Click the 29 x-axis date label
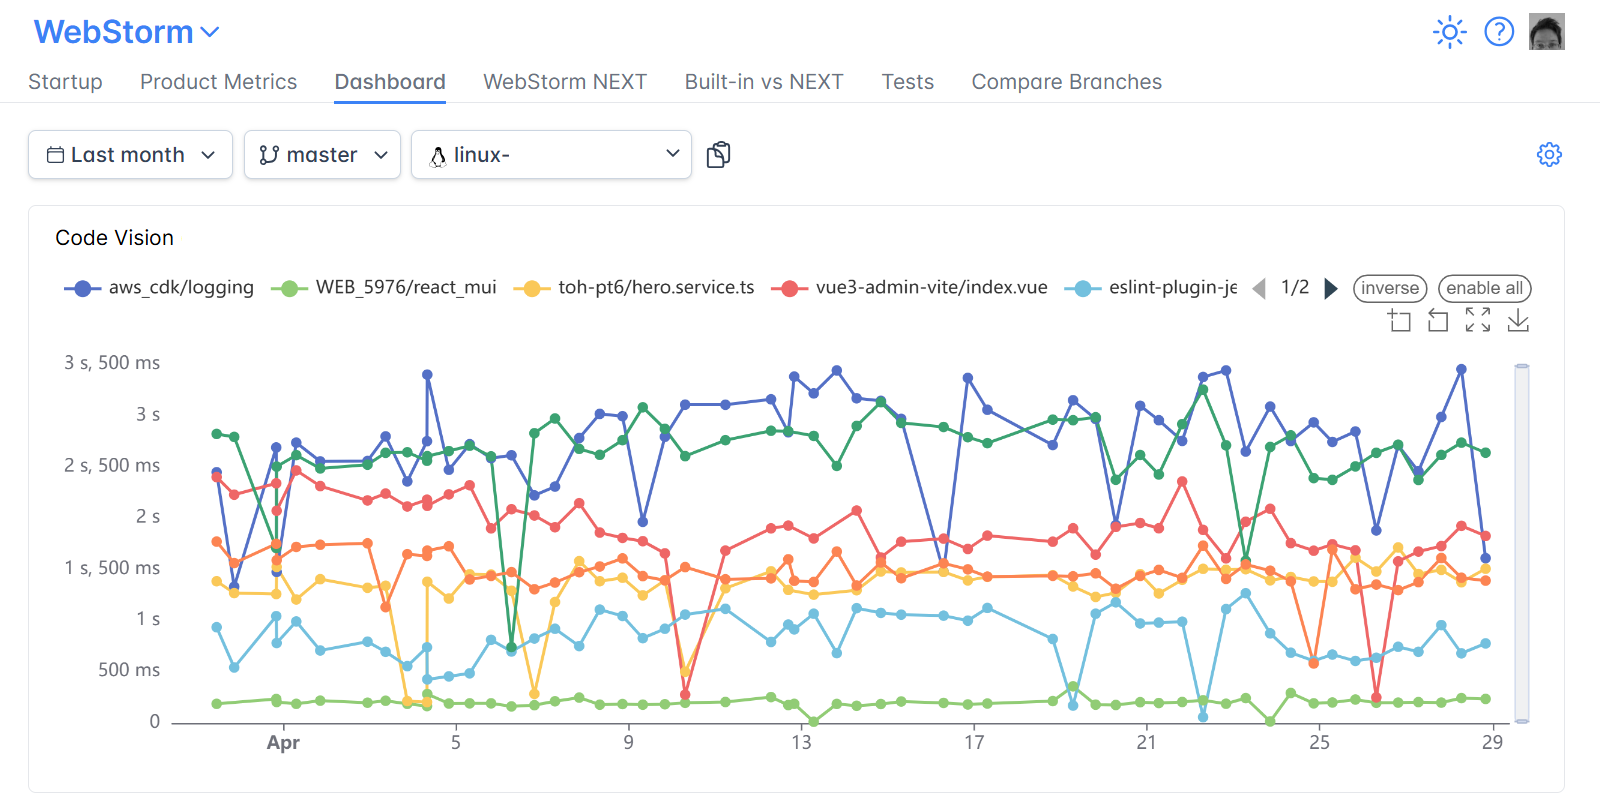The height and width of the screenshot is (800, 1600). coord(1492,742)
